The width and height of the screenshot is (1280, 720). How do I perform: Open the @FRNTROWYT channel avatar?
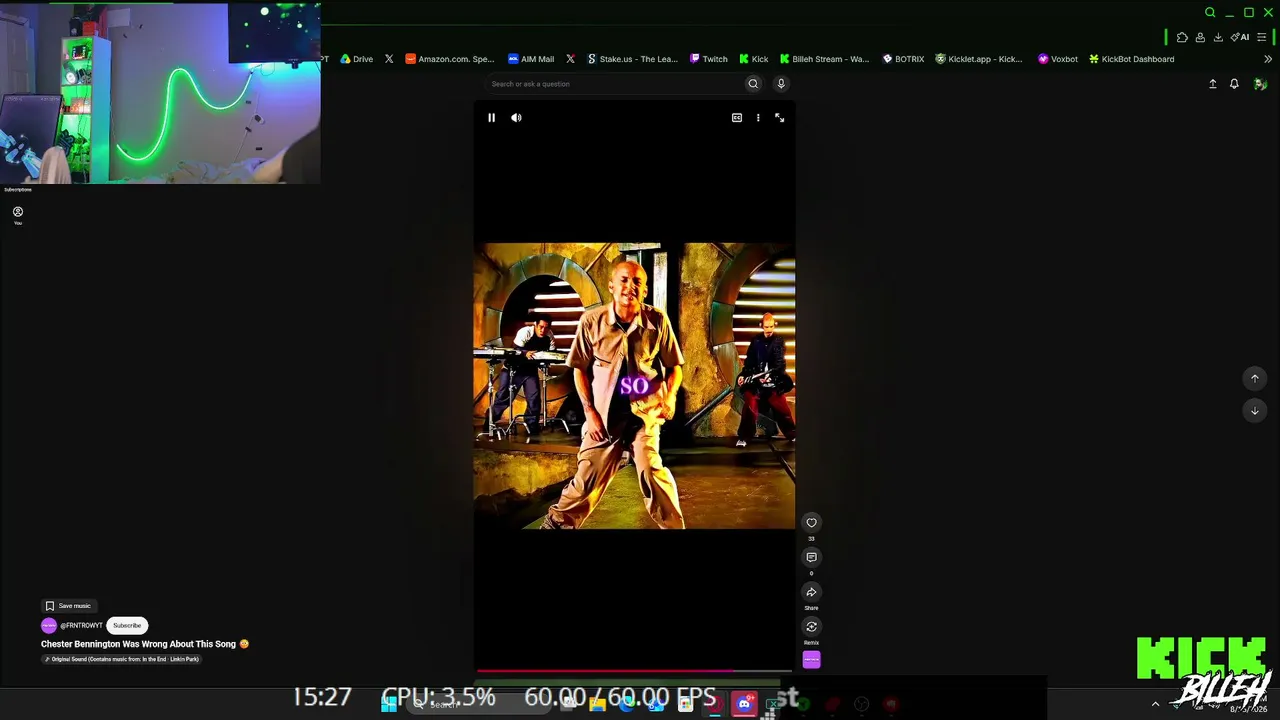(49, 626)
